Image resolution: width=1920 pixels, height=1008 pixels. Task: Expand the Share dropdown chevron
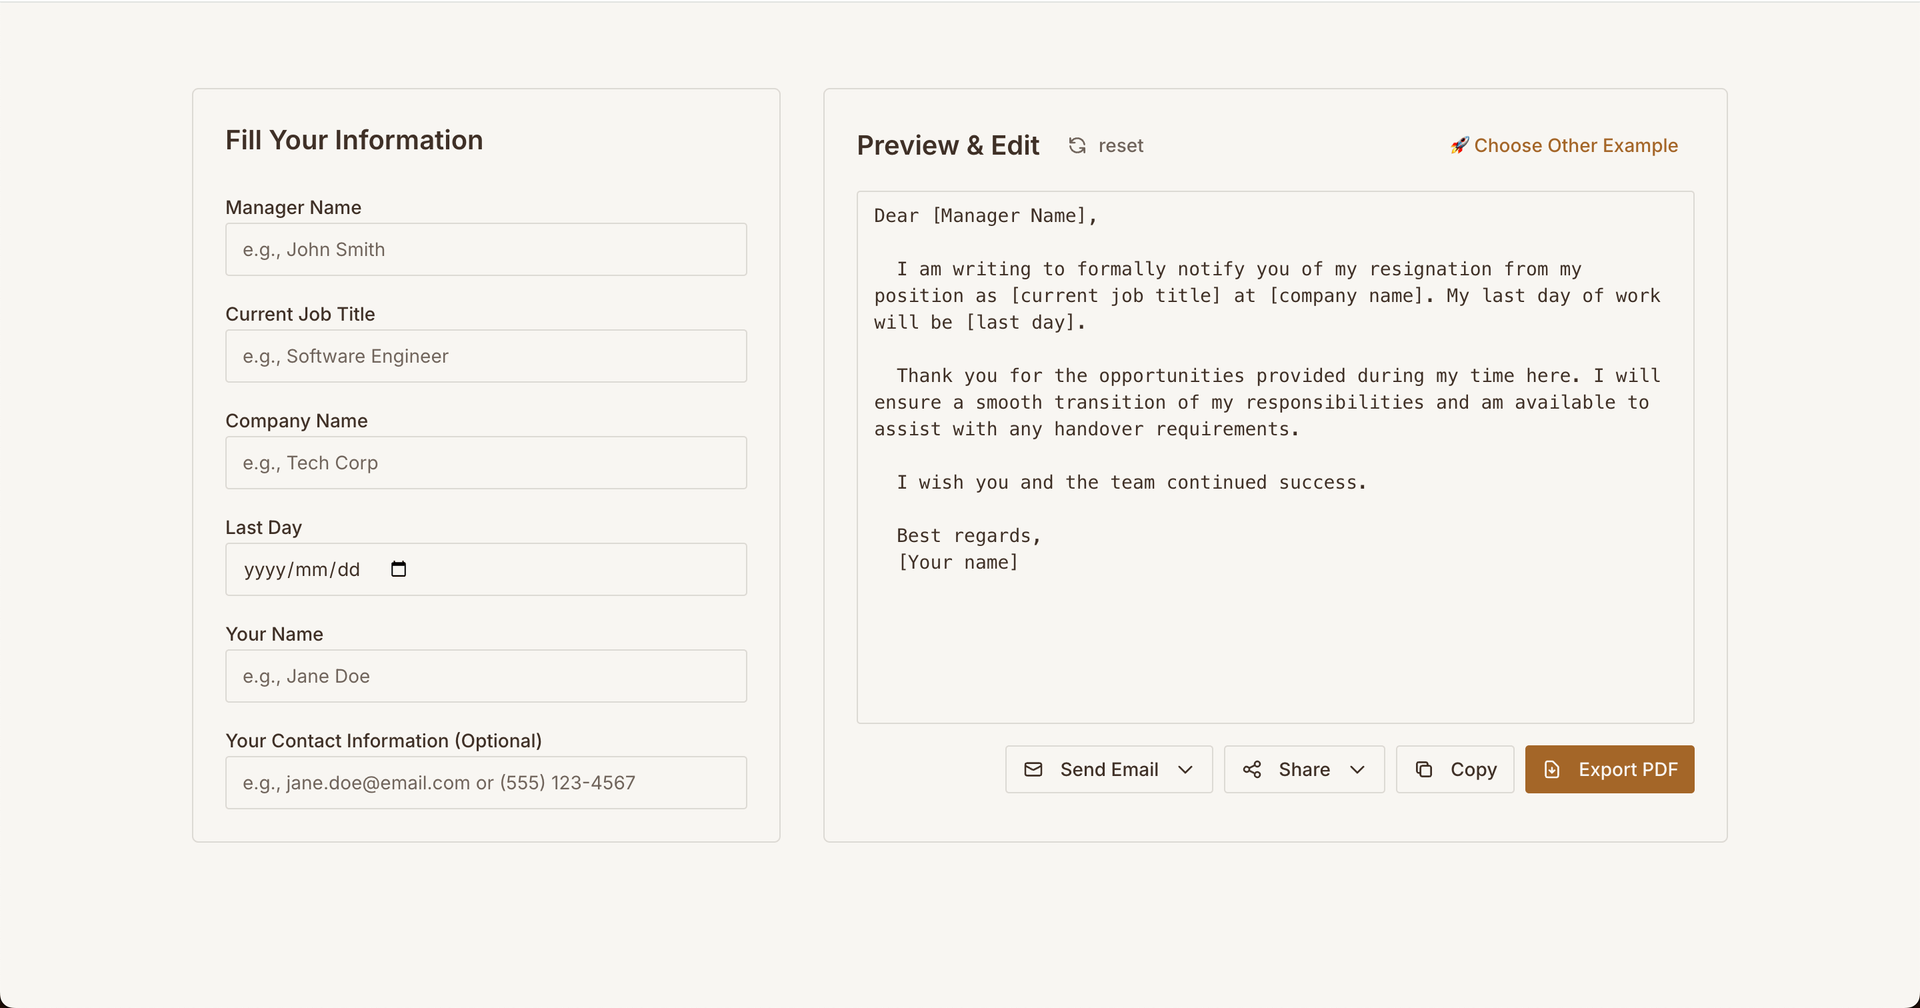(1357, 769)
